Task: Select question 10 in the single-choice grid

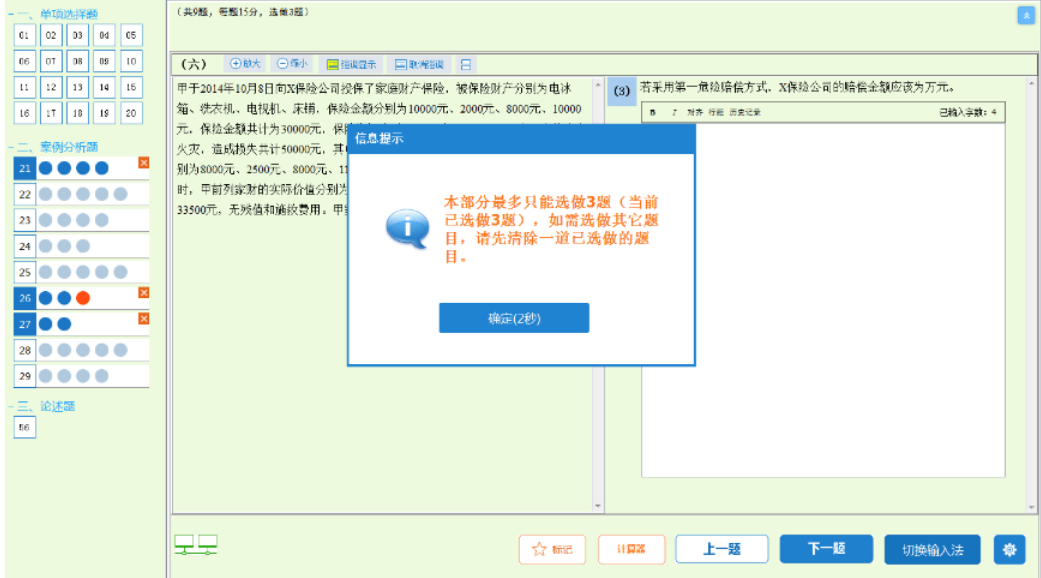Action: tap(131, 61)
